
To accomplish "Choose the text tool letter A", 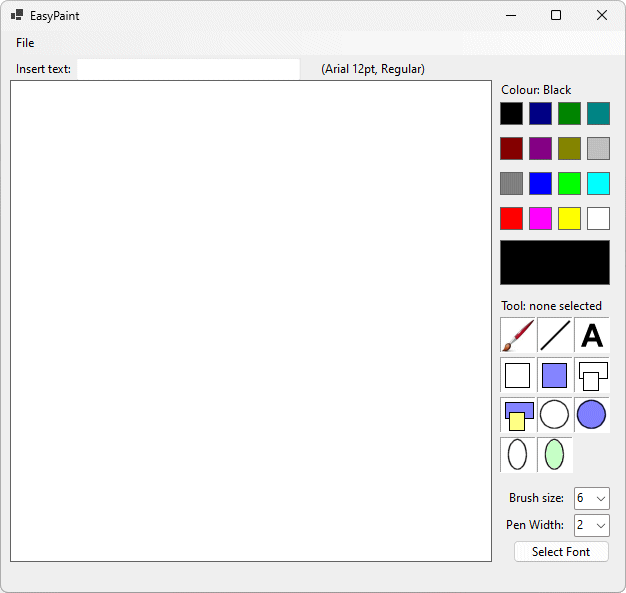I will 592,335.
